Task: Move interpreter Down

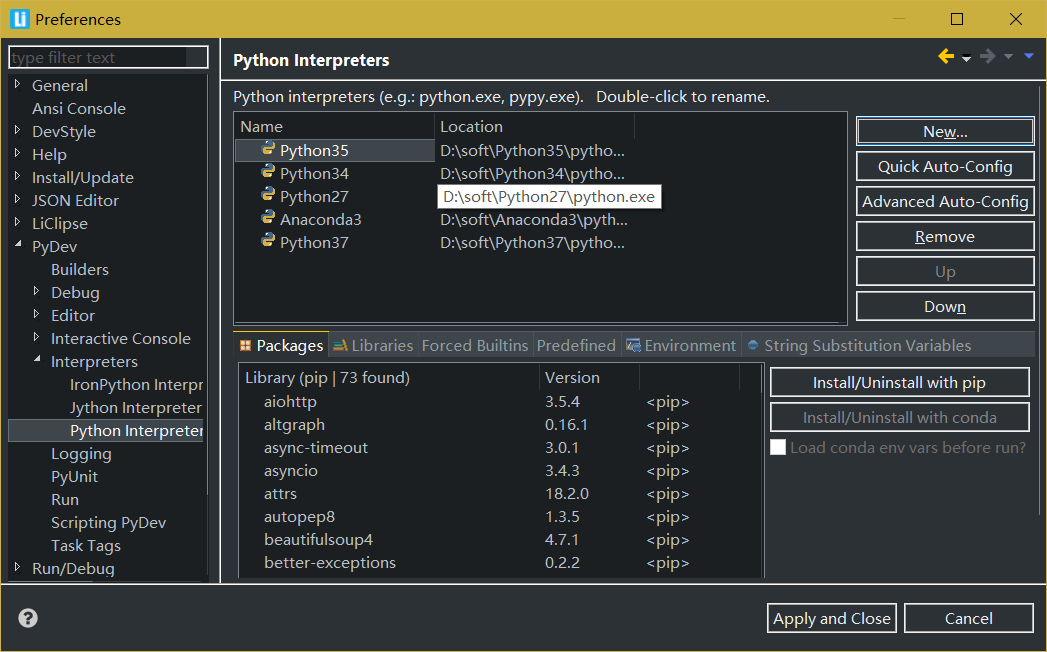Action: [945, 307]
